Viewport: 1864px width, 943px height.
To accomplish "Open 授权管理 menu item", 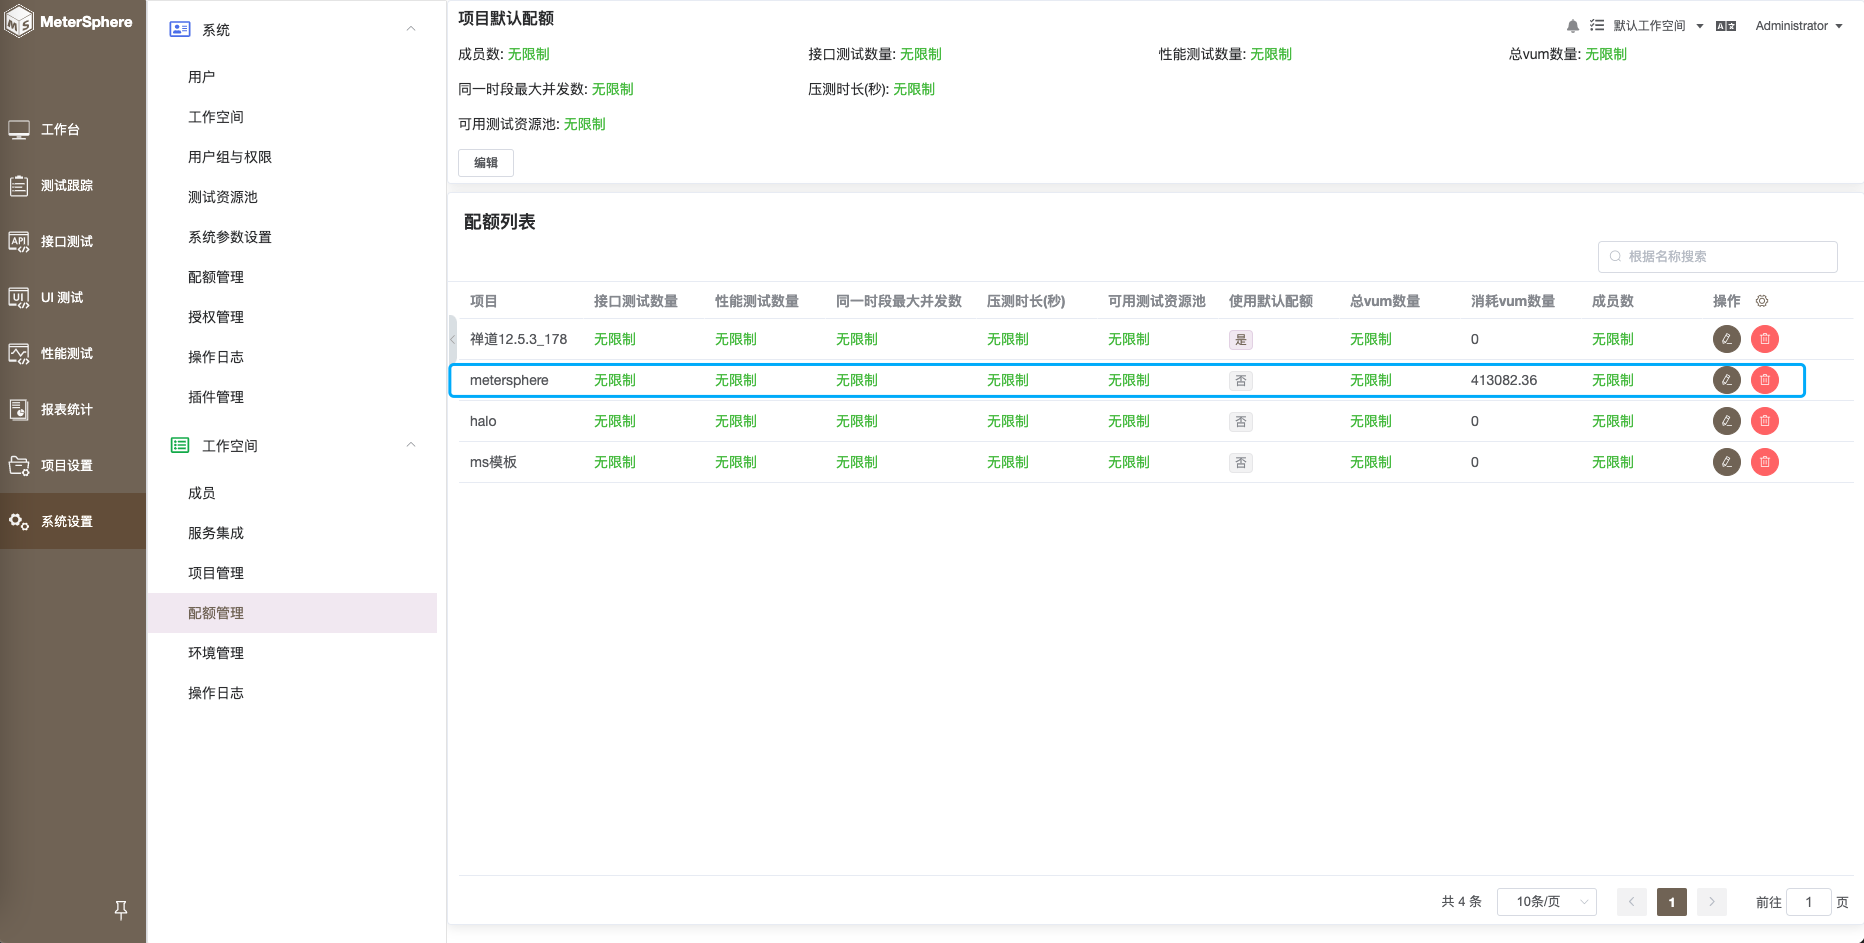I will 292,317.
